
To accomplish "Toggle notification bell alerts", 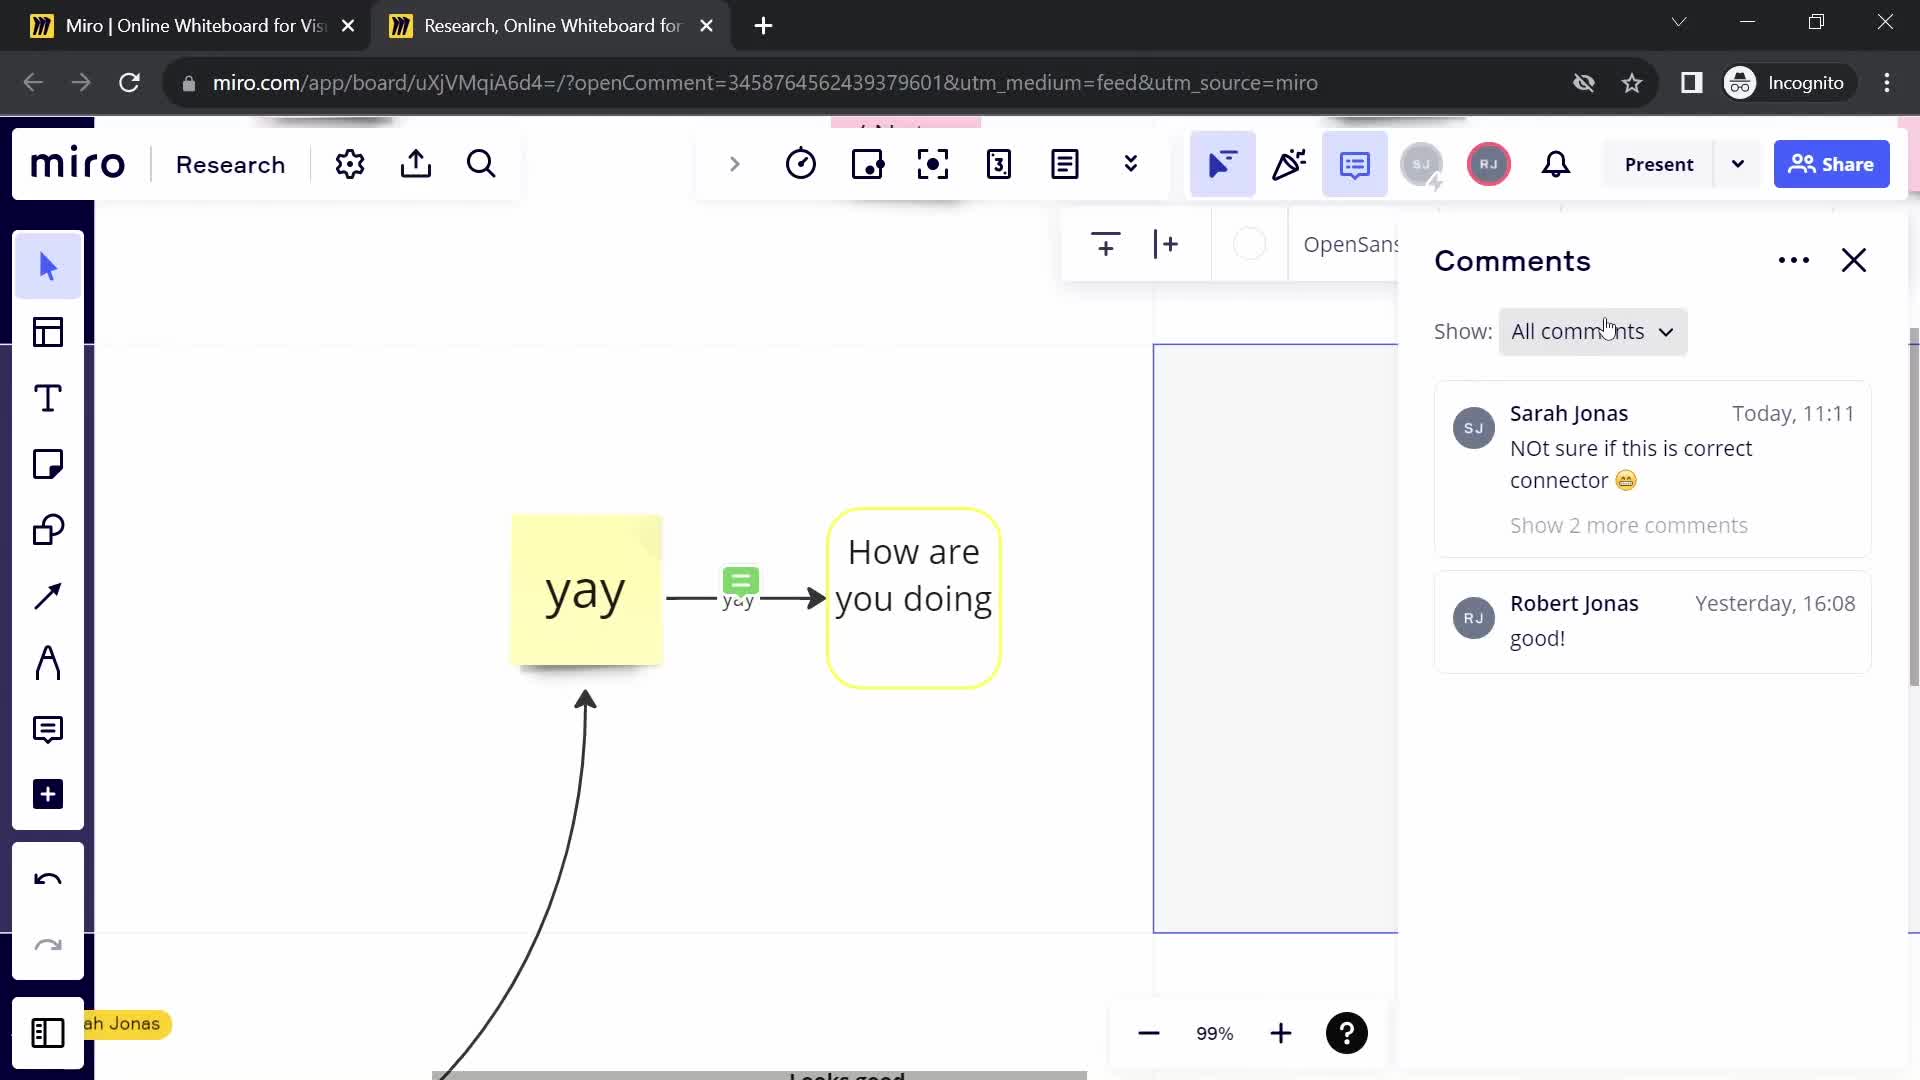I will [x=1556, y=164].
